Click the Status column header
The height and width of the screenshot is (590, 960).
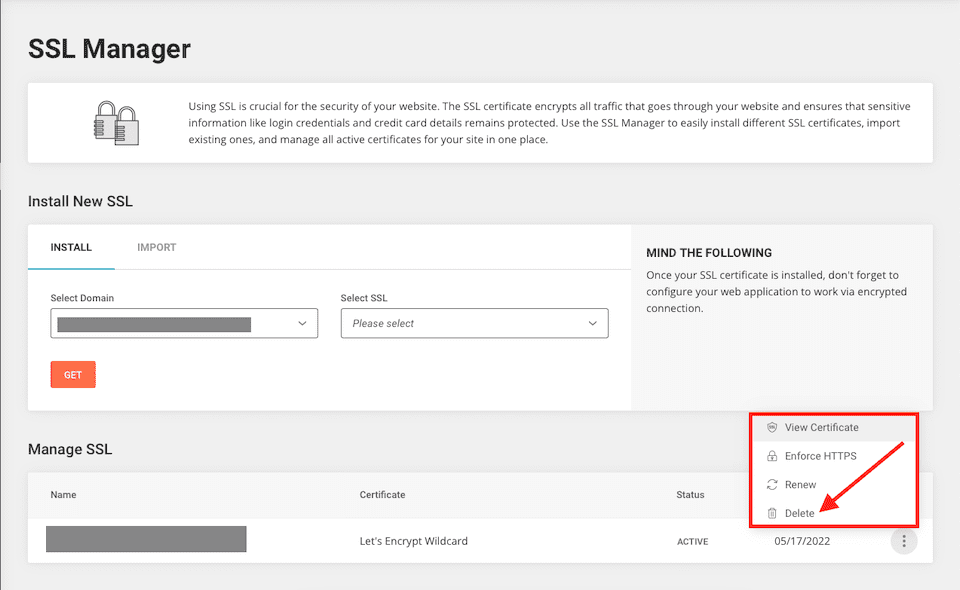[690, 495]
